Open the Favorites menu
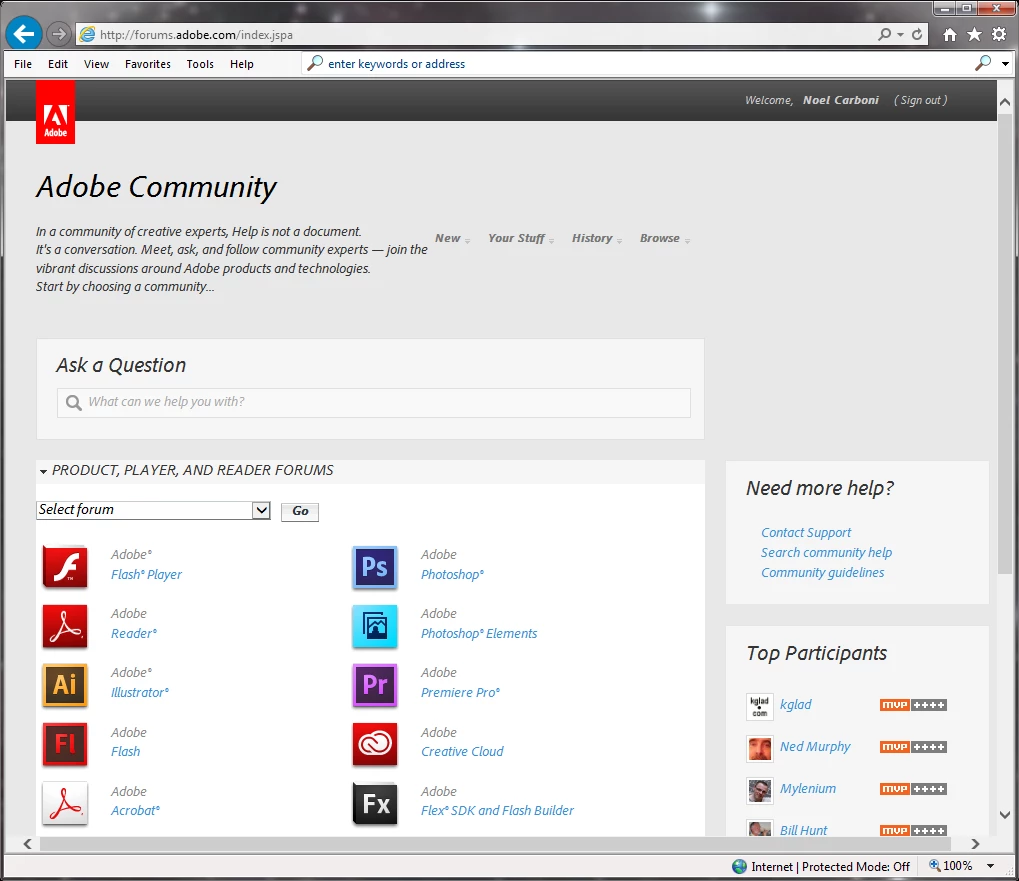The width and height of the screenshot is (1019, 881). point(148,64)
